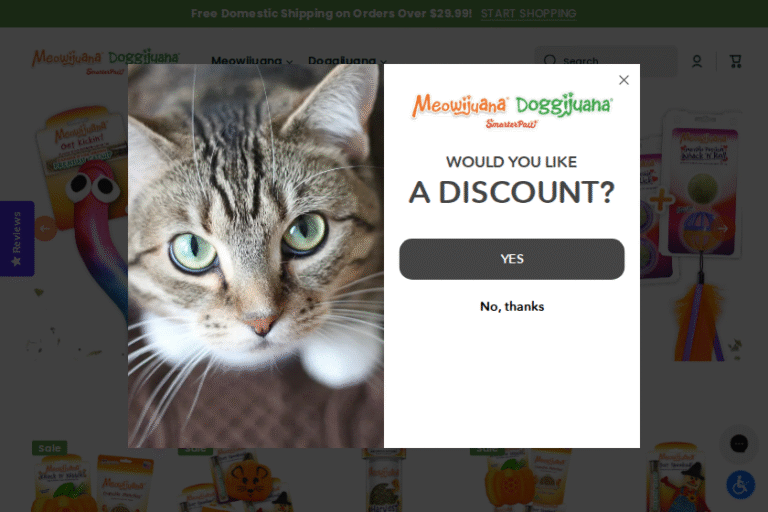The height and width of the screenshot is (512, 768).
Task: Click the popup Meowijuana Doggijuana logo
Action: click(x=512, y=110)
